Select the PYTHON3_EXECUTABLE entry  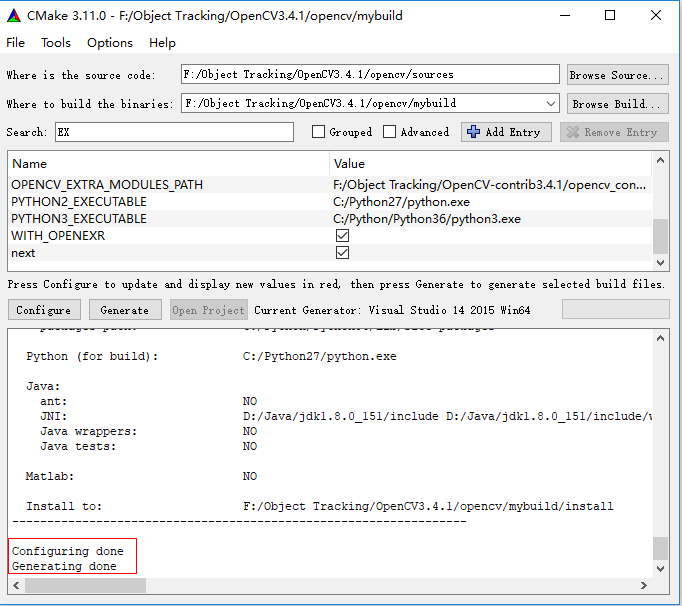[79, 219]
